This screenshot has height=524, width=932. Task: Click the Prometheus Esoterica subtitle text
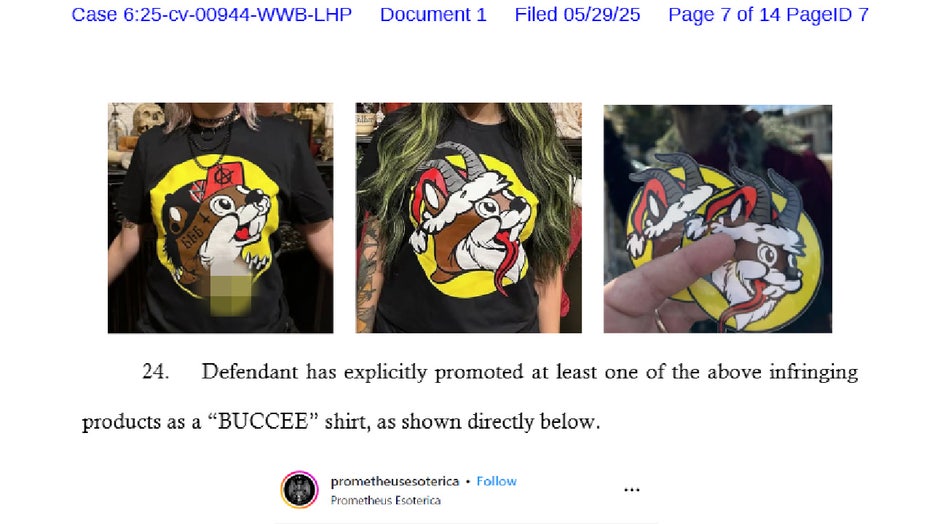pyautogui.click(x=386, y=500)
